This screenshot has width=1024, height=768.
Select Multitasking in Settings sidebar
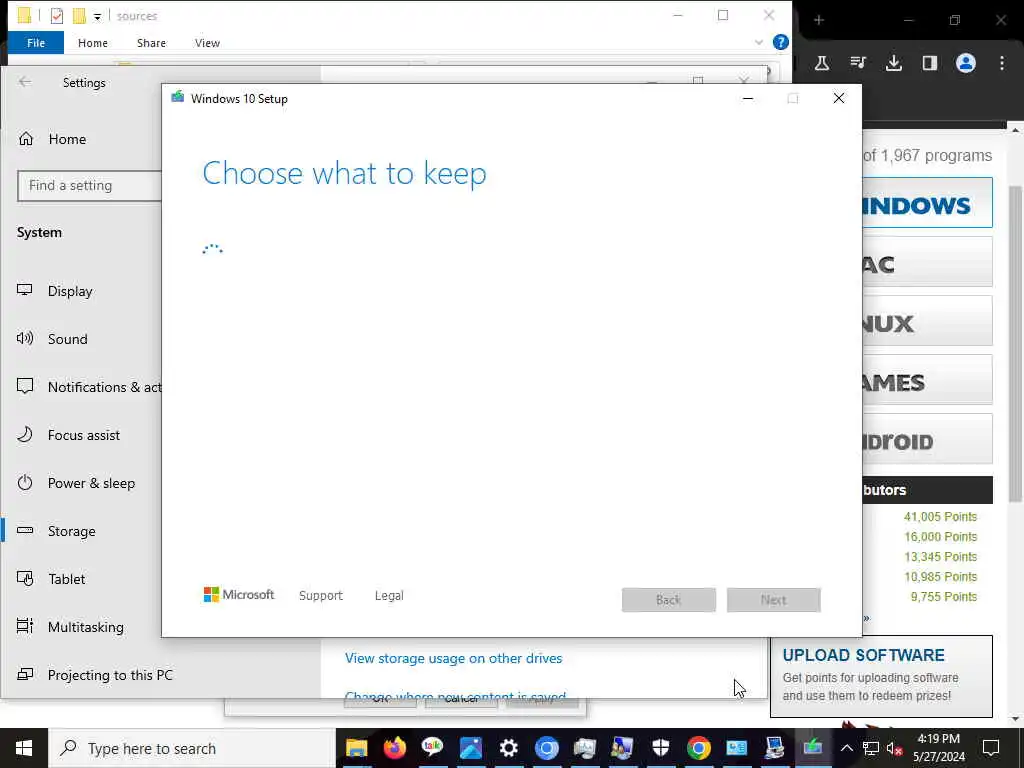[72, 627]
